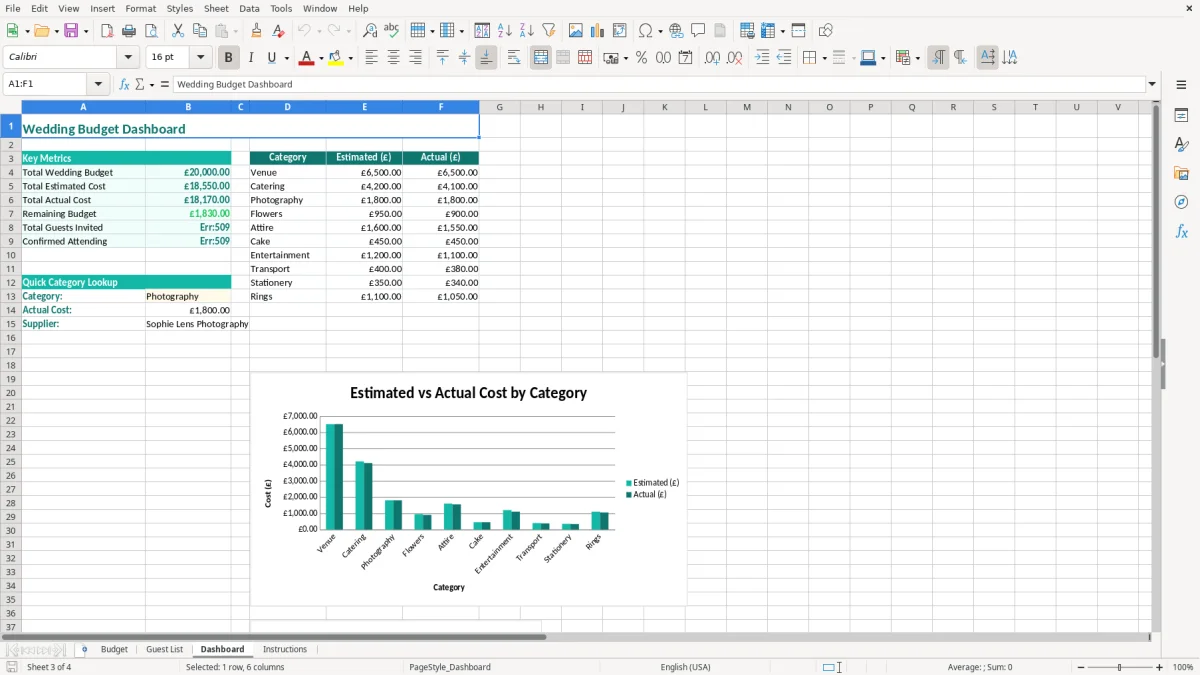Enable center horizontal alignment
Screen dimensions: 1200x675
pyautogui.click(x=393, y=57)
